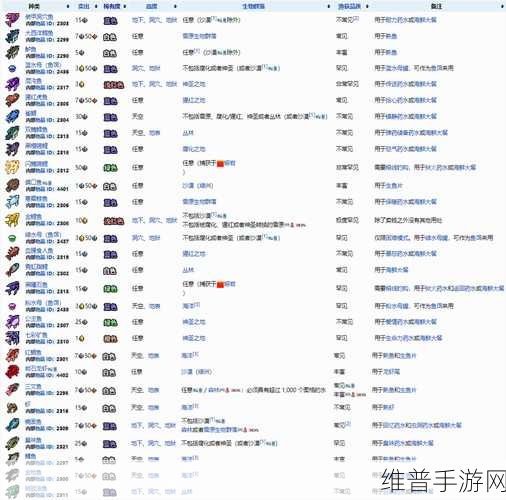The width and height of the screenshot is (506, 500).
Task: Click the yellow Flarefin Koi icon, ID 2312
Action: pyautogui.click(x=12, y=167)
